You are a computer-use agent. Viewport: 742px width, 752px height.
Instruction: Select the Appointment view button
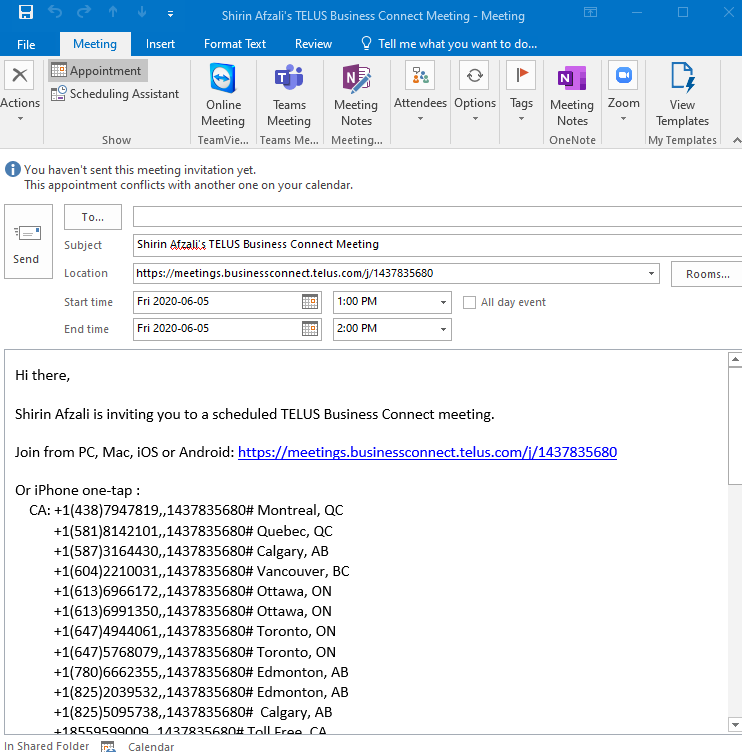coord(98,70)
